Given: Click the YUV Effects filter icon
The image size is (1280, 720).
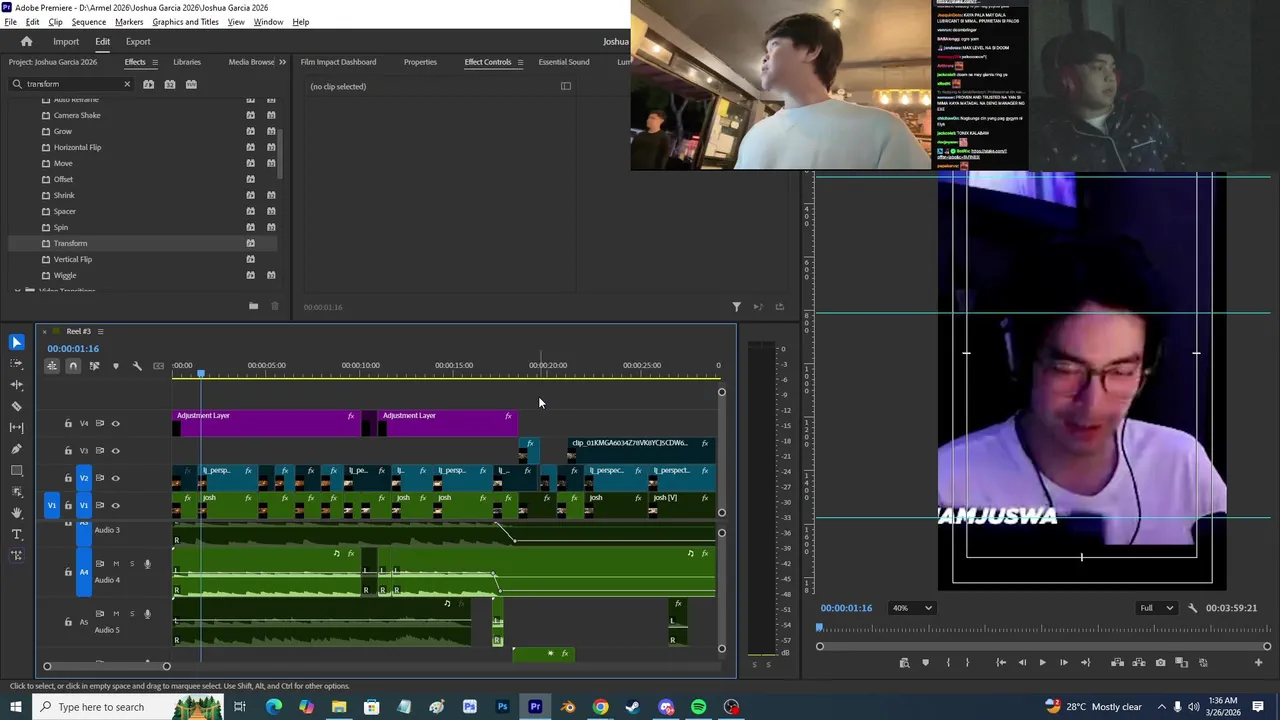Looking at the screenshot, I should pos(192,84).
